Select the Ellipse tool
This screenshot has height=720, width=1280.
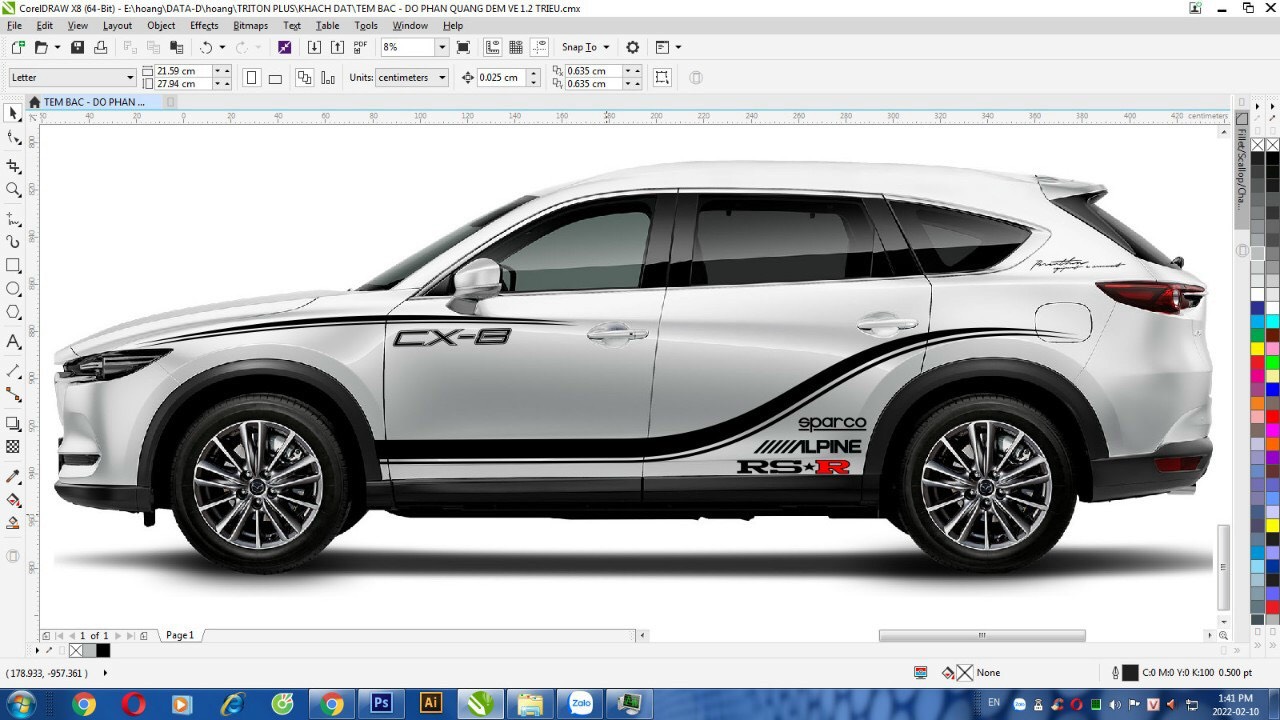tap(13, 289)
